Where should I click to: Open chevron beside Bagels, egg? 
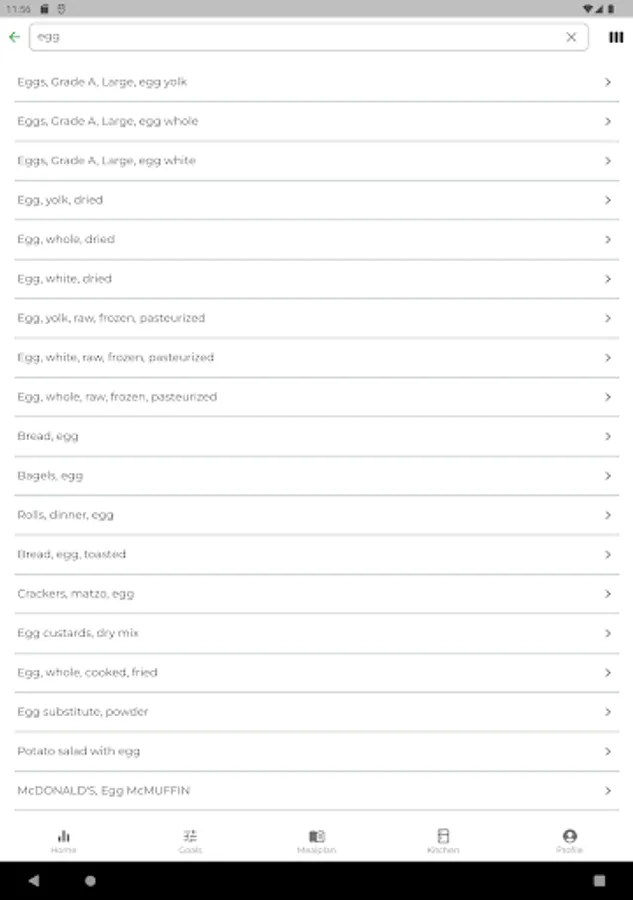pyautogui.click(x=608, y=476)
